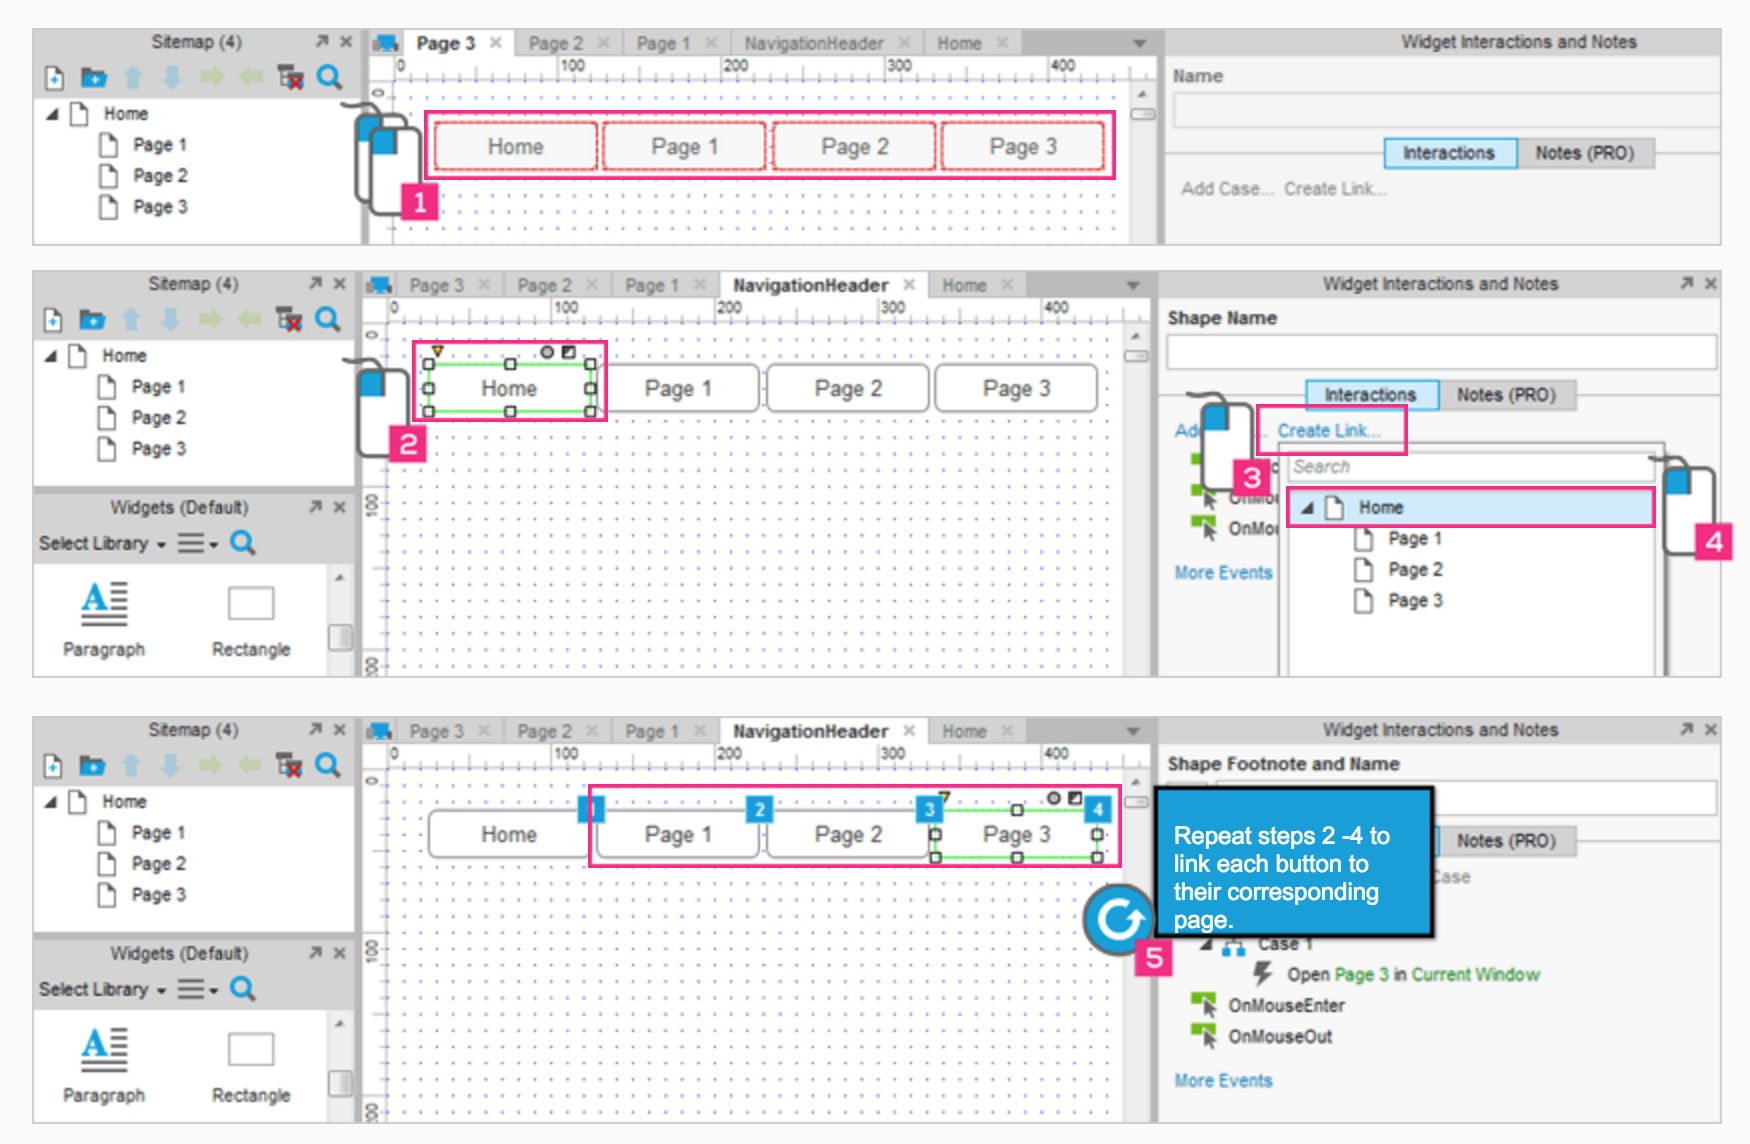Click More Events link in bottom panel

pyautogui.click(x=1223, y=1081)
